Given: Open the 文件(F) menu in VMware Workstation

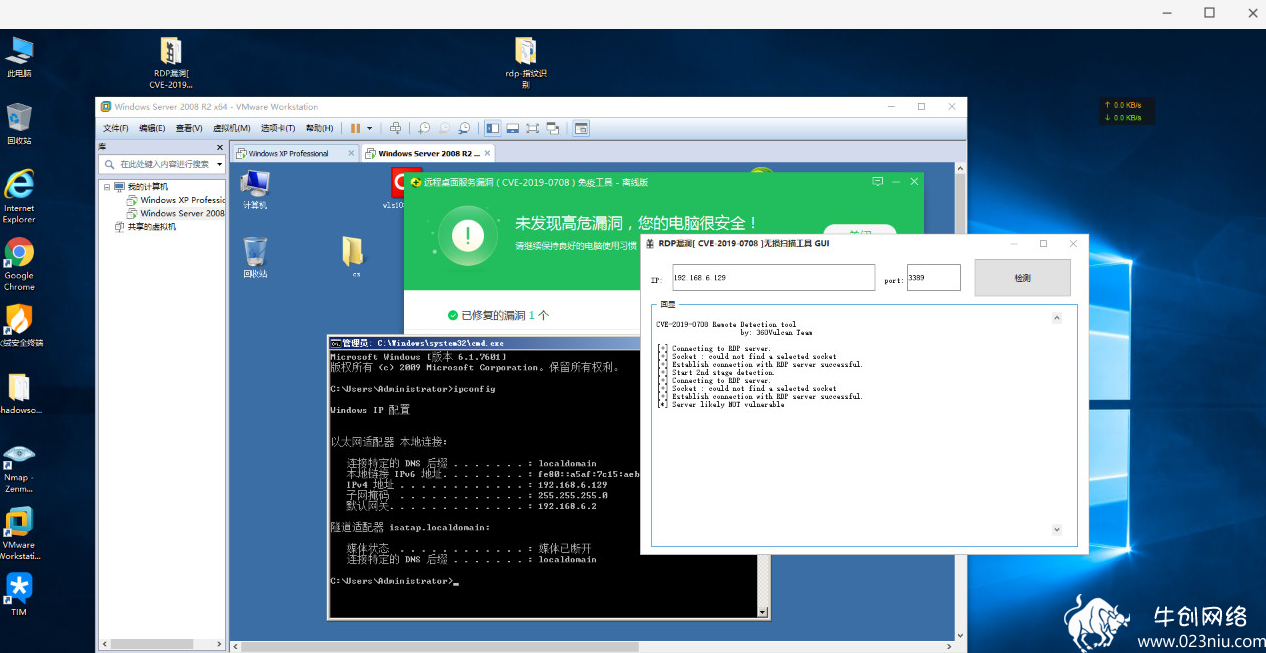Looking at the screenshot, I should click(116, 128).
